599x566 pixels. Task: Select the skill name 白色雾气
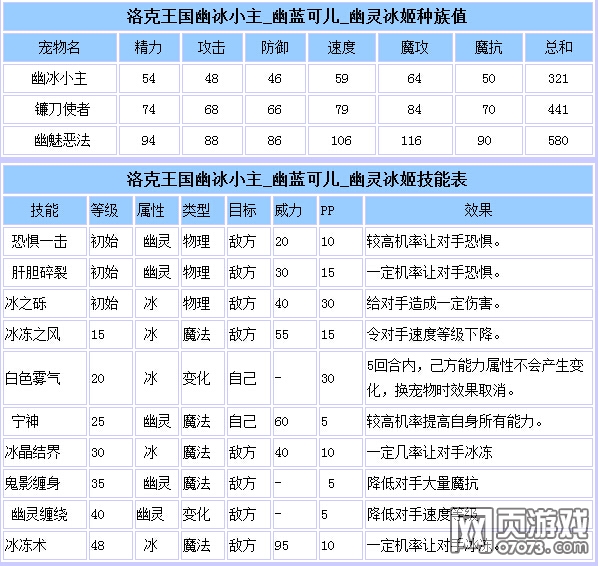point(32,378)
